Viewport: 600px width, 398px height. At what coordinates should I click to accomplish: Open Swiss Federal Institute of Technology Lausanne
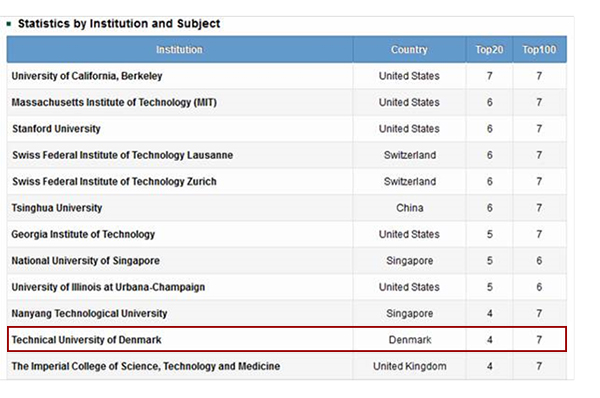point(122,155)
